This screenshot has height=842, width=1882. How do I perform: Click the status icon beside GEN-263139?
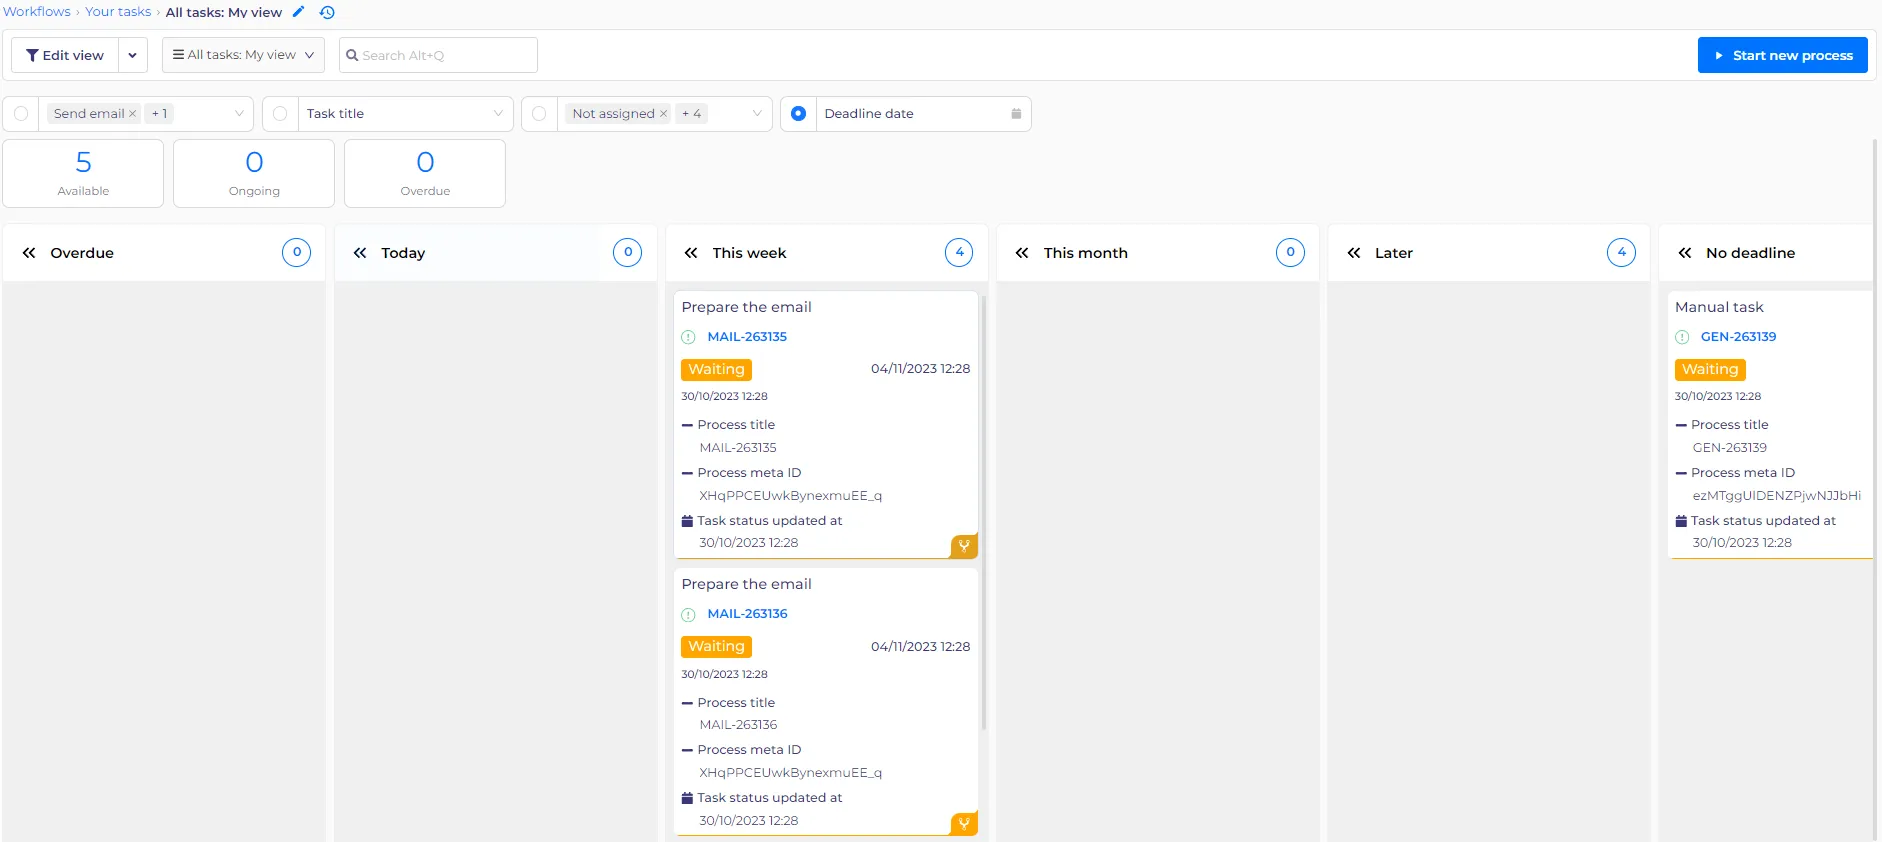1682,337
